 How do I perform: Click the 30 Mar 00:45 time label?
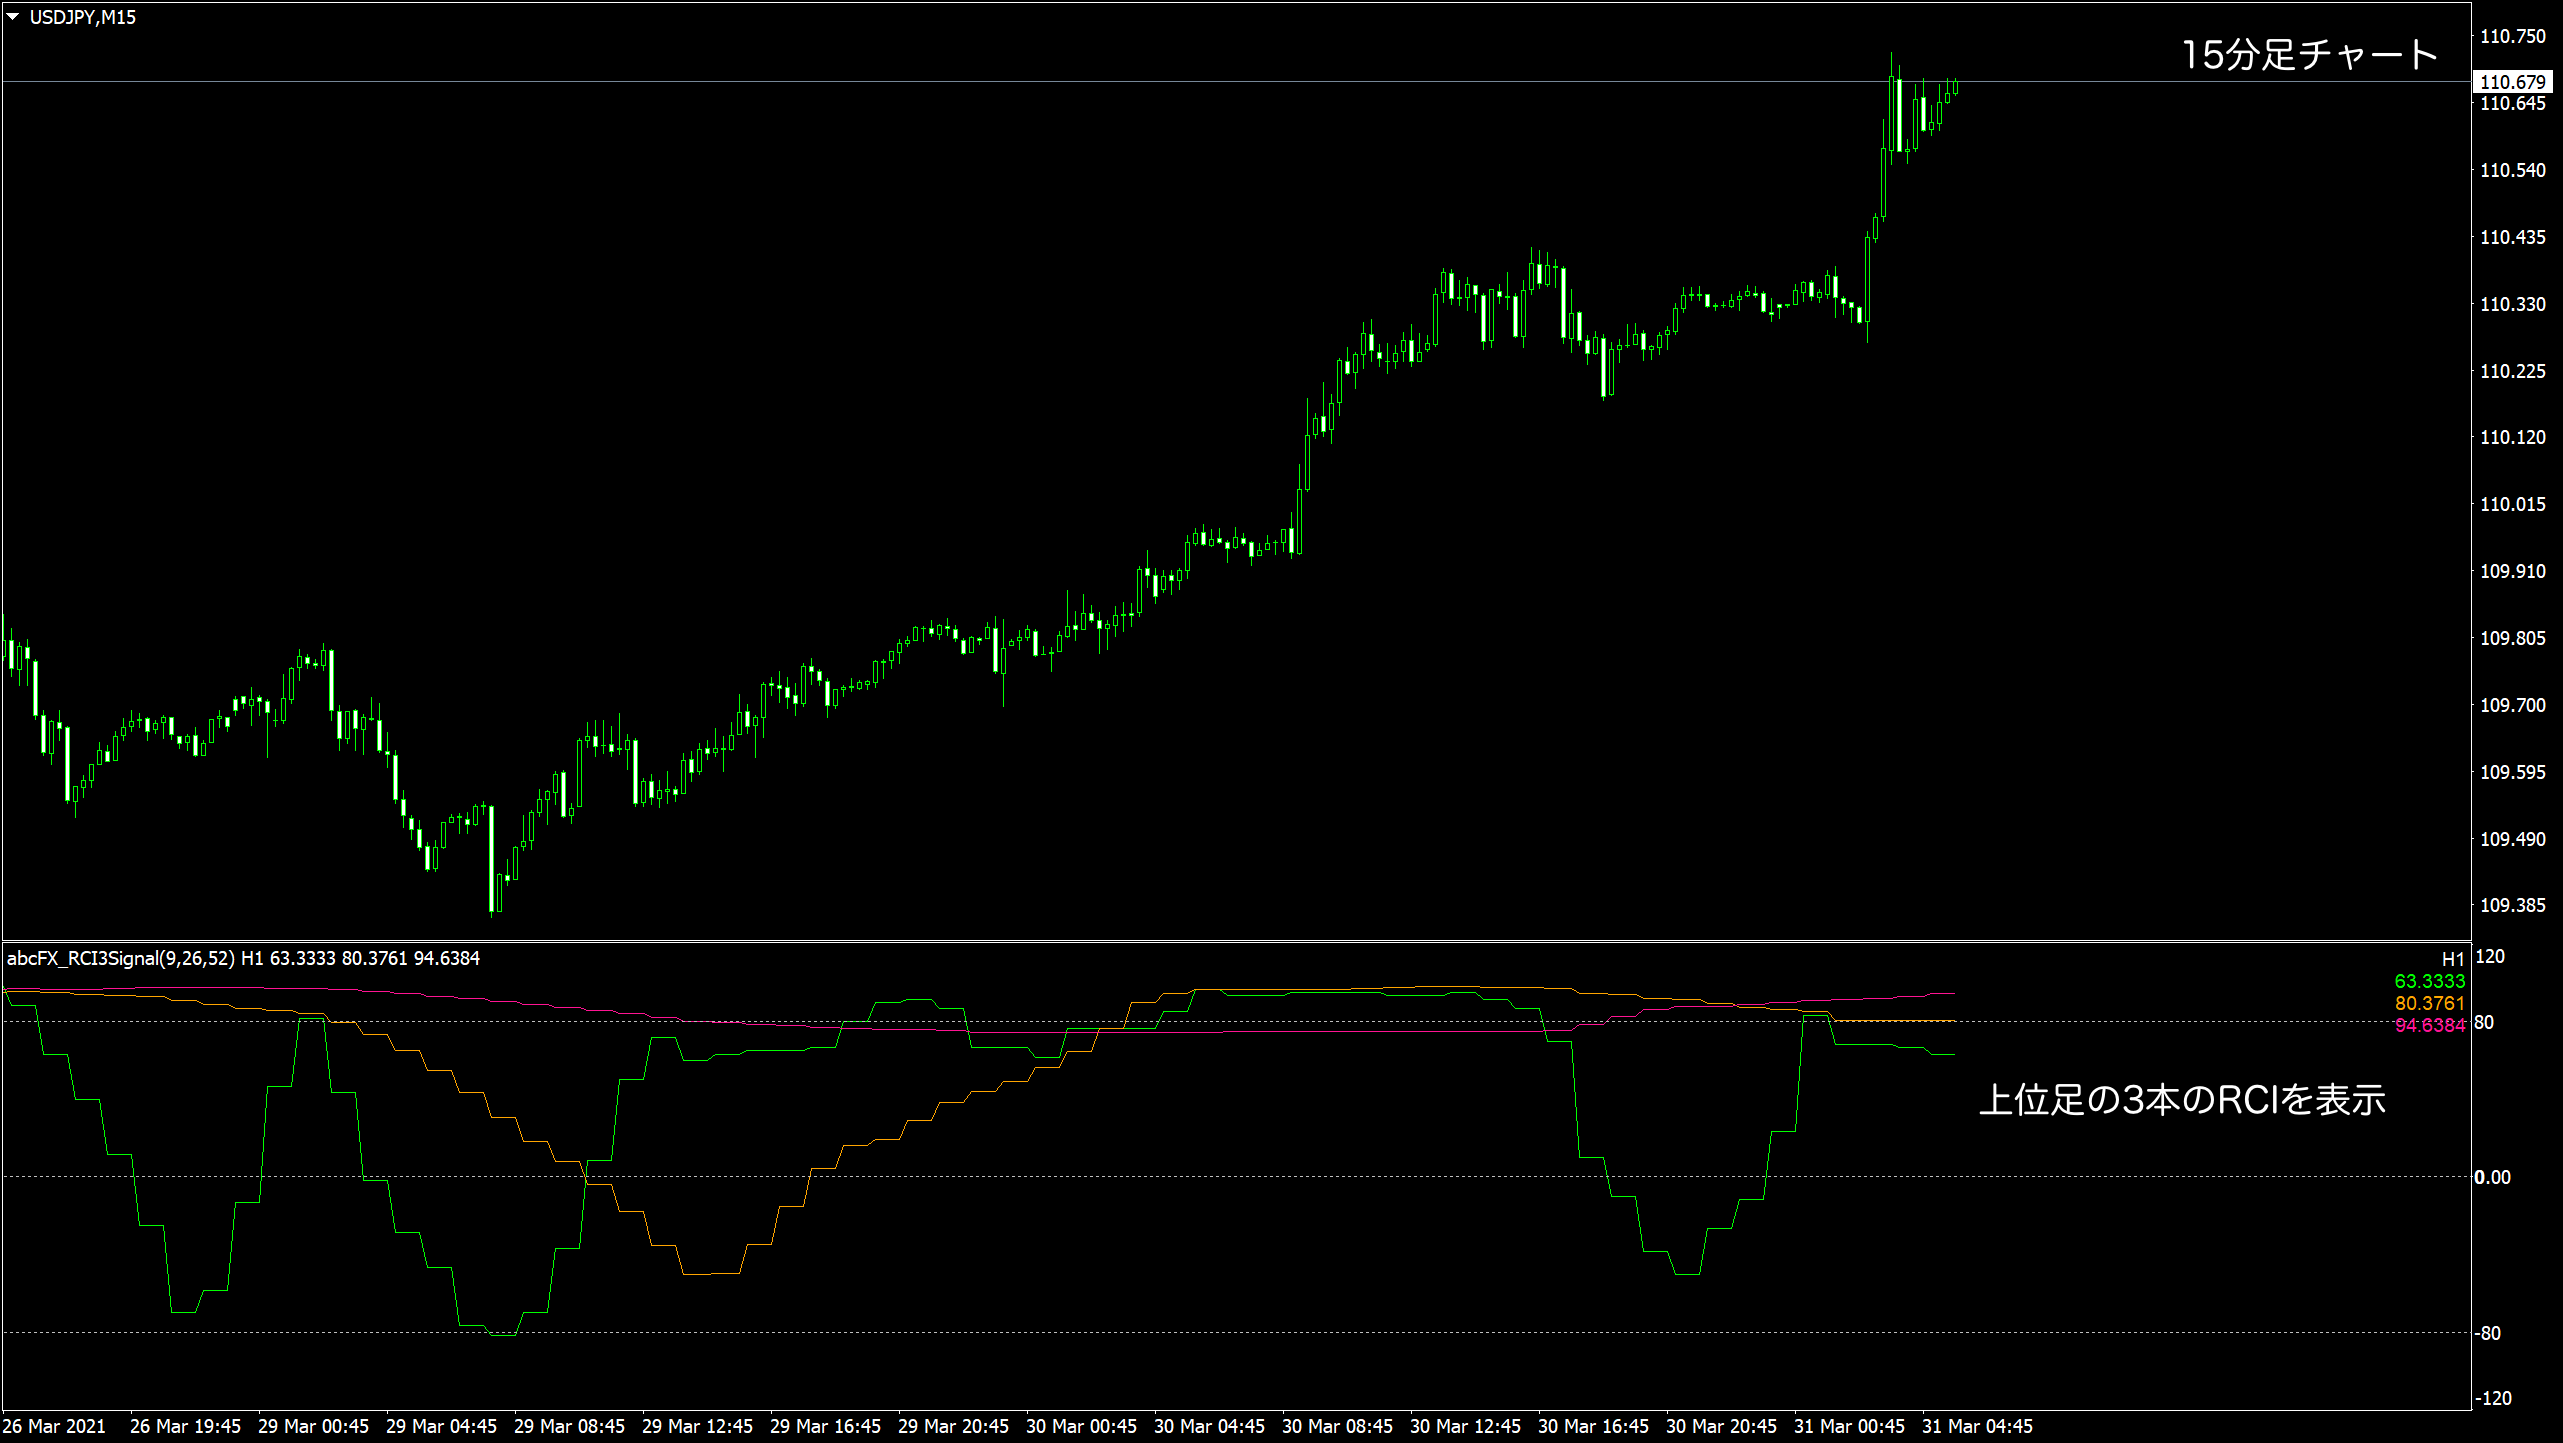click(x=1081, y=1426)
